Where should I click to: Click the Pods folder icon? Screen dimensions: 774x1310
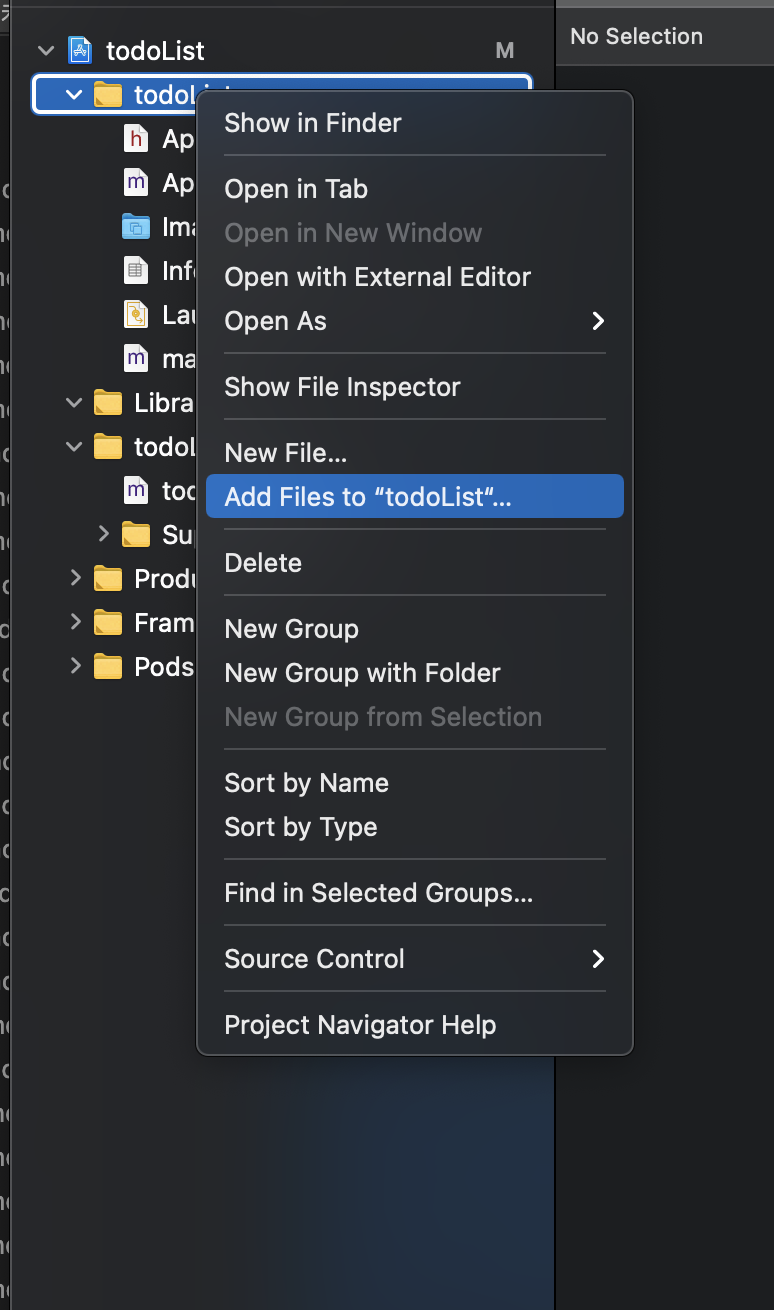pyautogui.click(x=107, y=666)
